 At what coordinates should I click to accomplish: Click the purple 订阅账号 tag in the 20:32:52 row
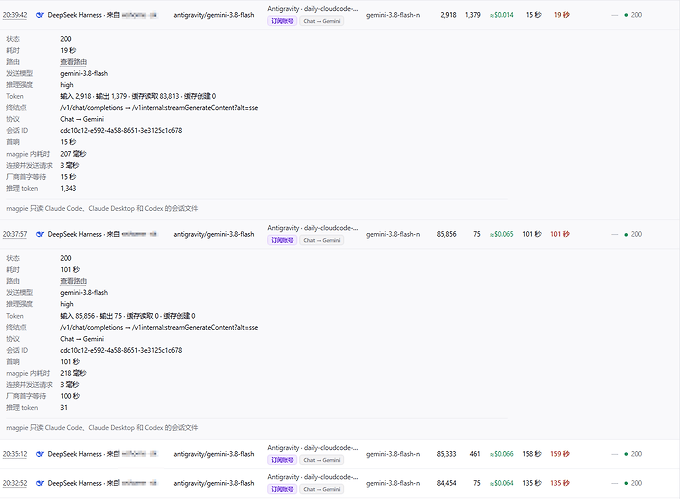(282, 489)
